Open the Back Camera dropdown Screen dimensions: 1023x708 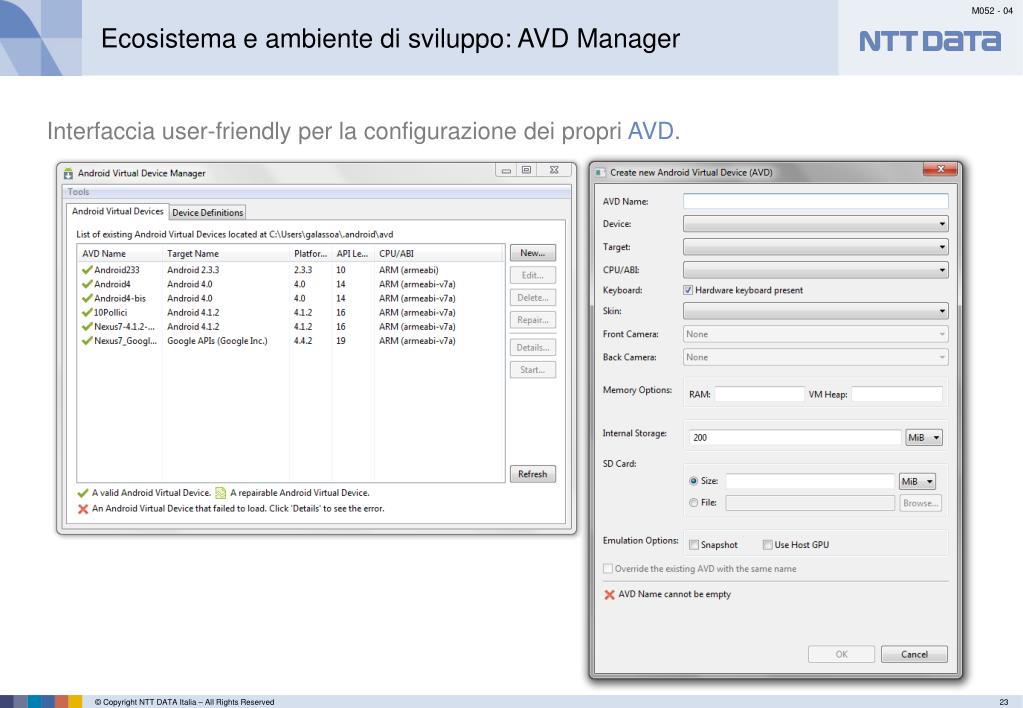click(x=816, y=358)
